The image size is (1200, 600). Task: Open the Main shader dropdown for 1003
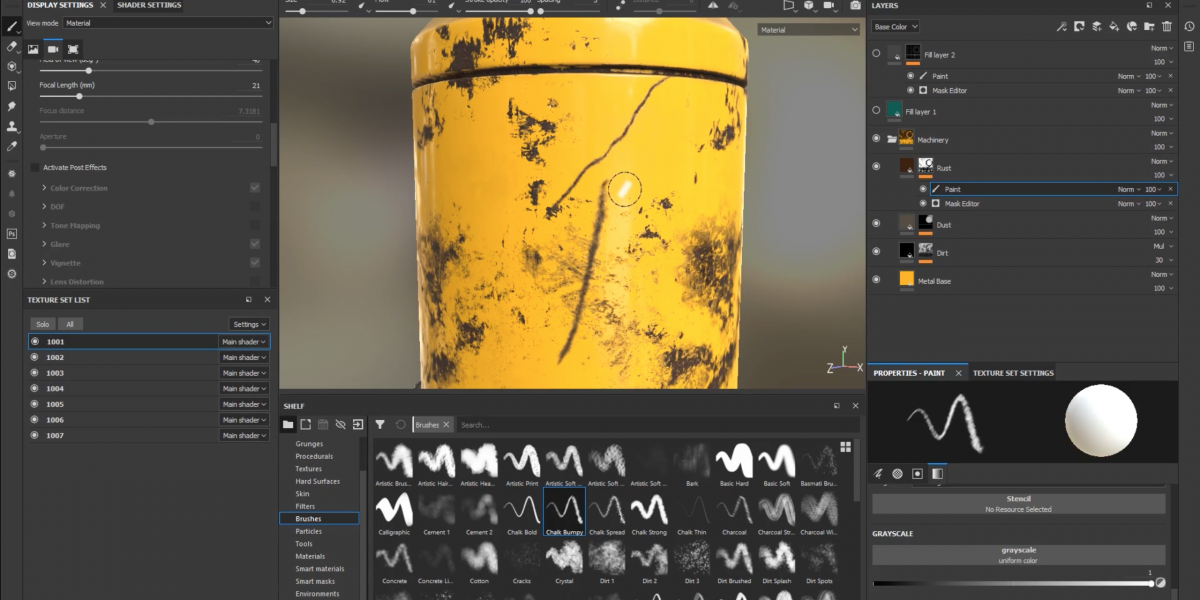(x=244, y=373)
